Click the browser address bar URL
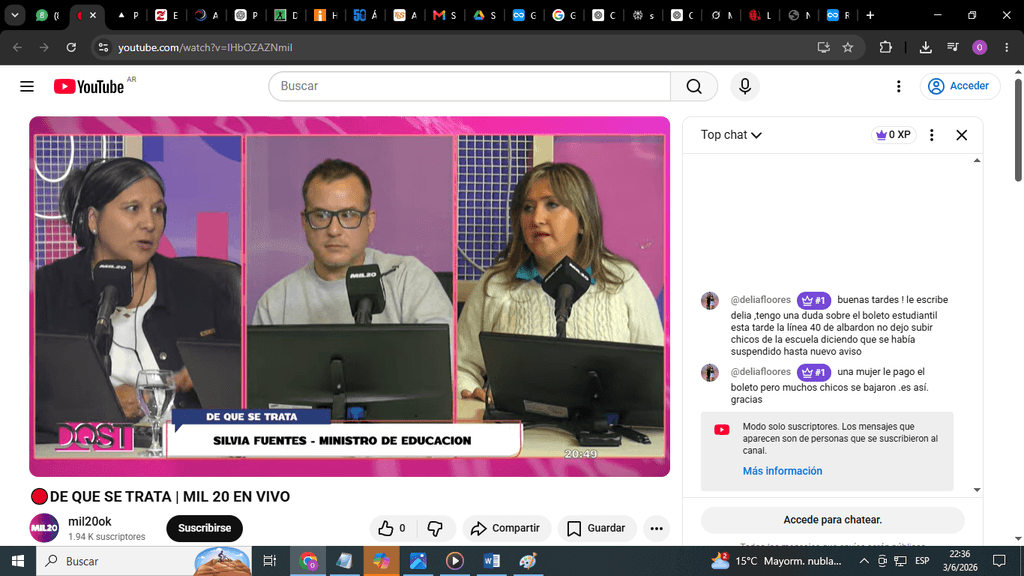Screen dimensions: 1024x576 205,47
